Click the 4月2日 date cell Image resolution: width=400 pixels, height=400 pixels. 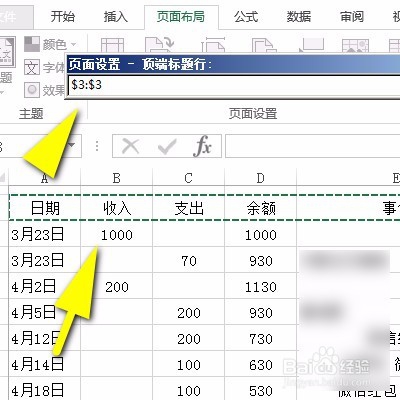45,286
